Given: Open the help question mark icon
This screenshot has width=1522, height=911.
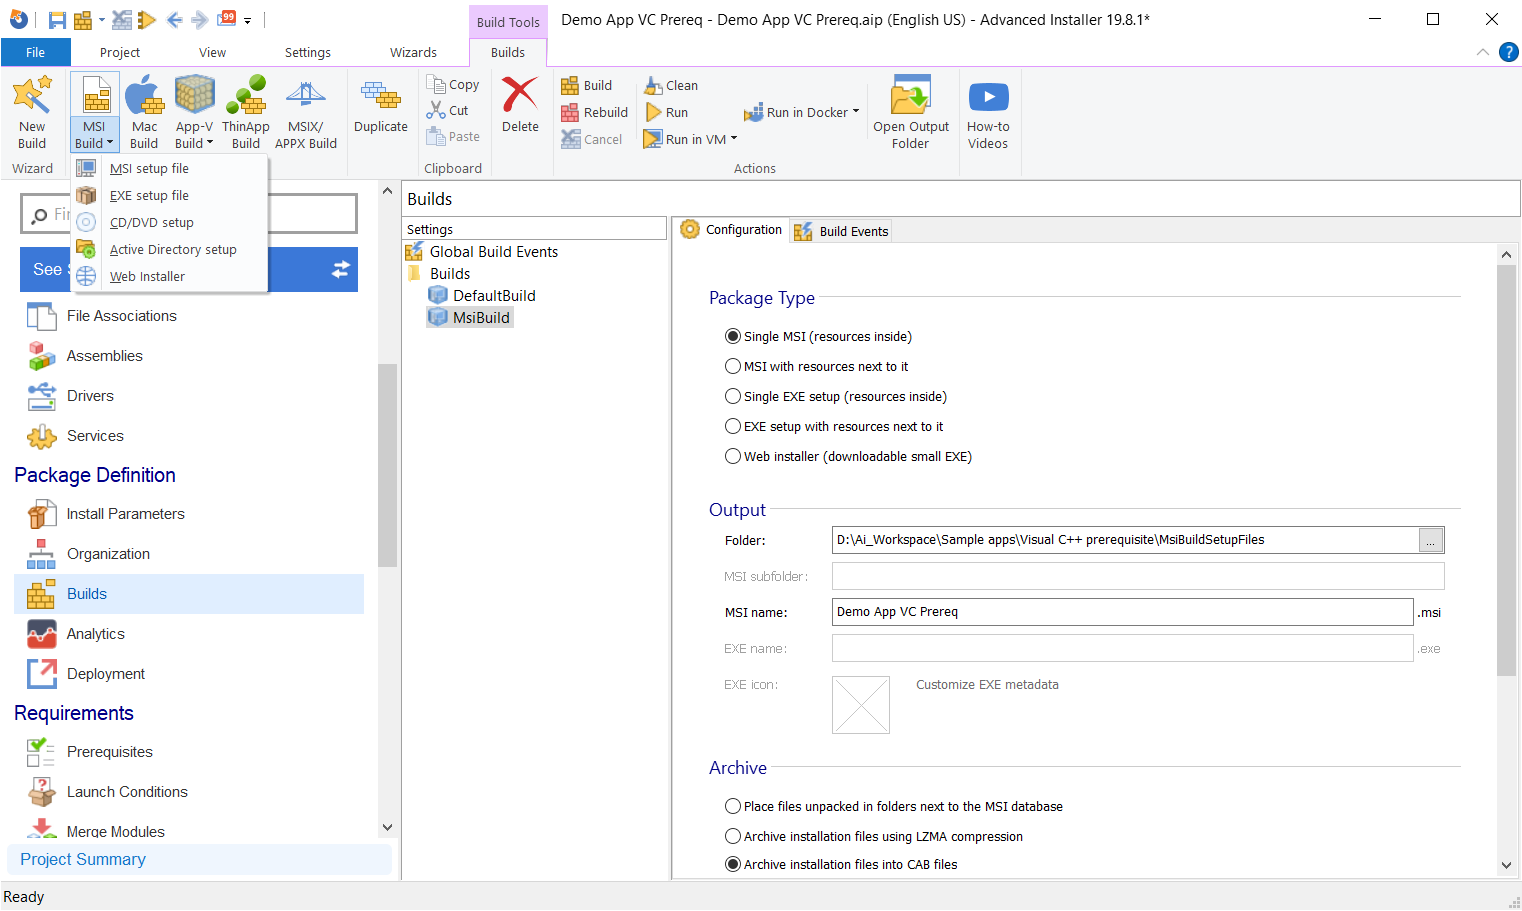Looking at the screenshot, I should point(1509,52).
